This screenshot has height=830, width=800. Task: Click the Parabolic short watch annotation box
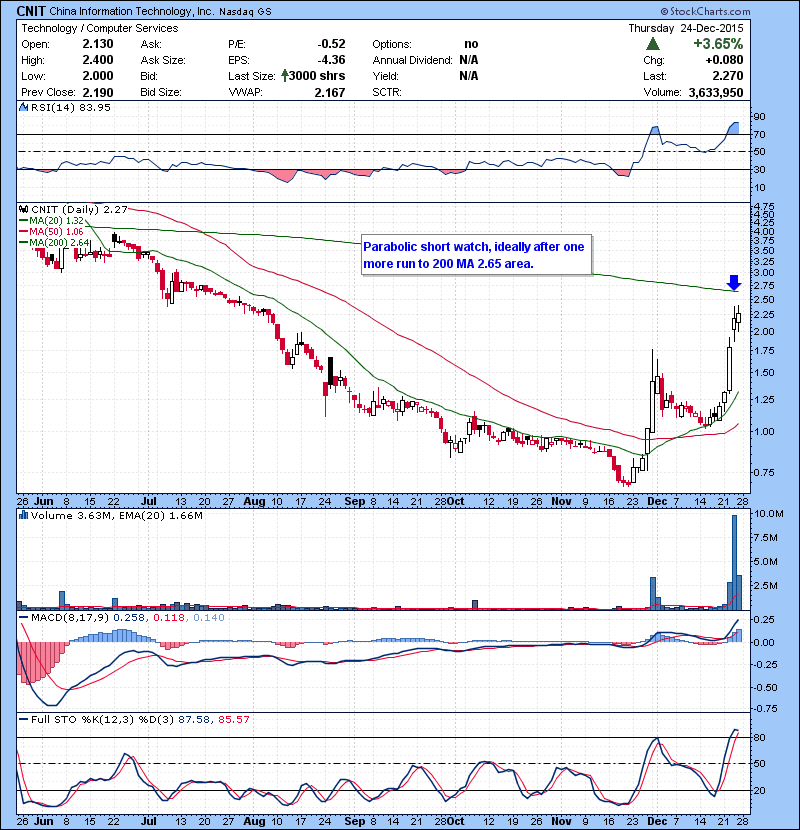[476, 255]
